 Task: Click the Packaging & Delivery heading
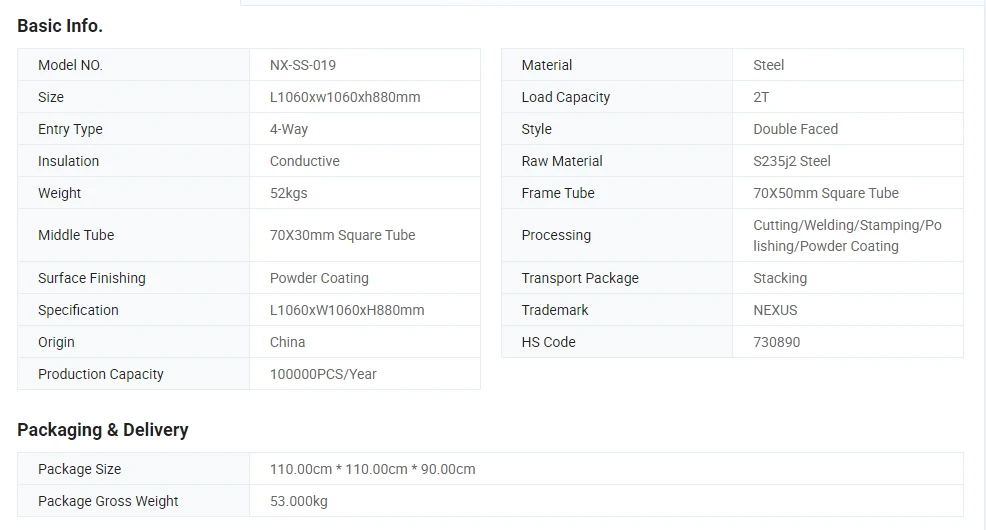[x=102, y=430]
